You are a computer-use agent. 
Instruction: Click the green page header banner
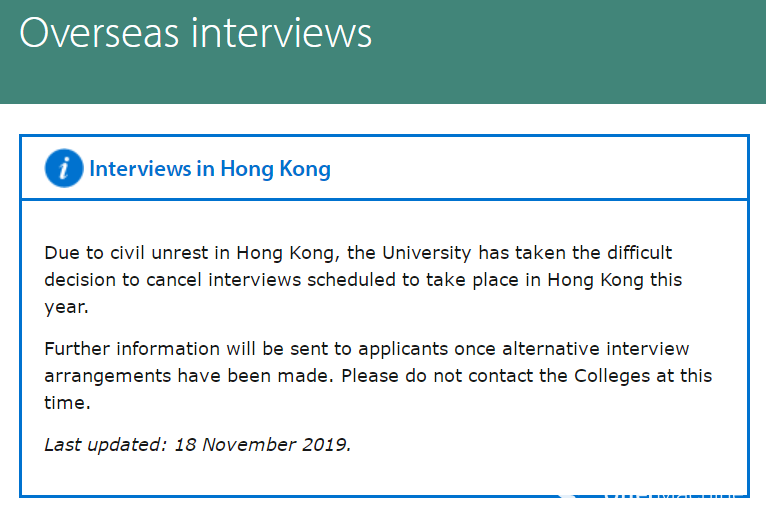click(383, 52)
